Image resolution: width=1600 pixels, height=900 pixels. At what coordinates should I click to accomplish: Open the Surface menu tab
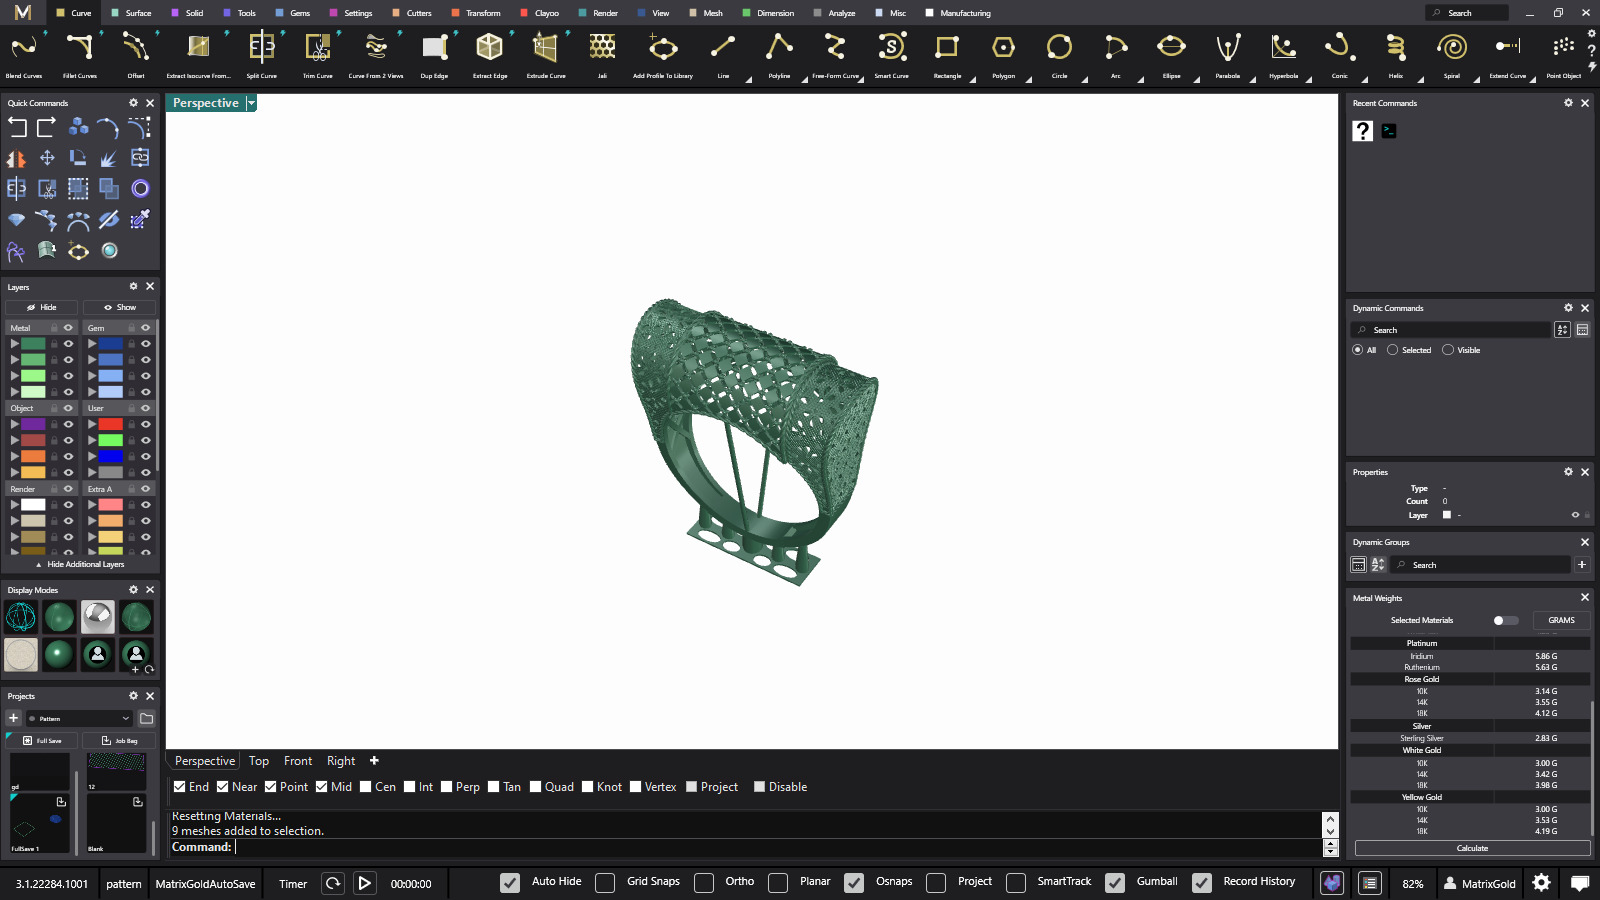pyautogui.click(x=132, y=13)
